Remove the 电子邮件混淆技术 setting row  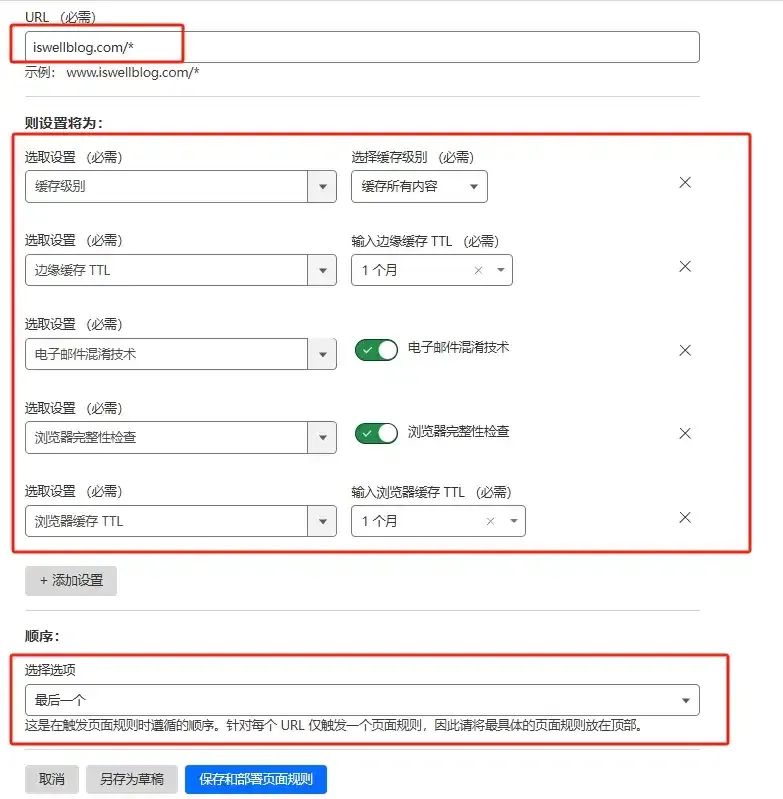[x=685, y=350]
